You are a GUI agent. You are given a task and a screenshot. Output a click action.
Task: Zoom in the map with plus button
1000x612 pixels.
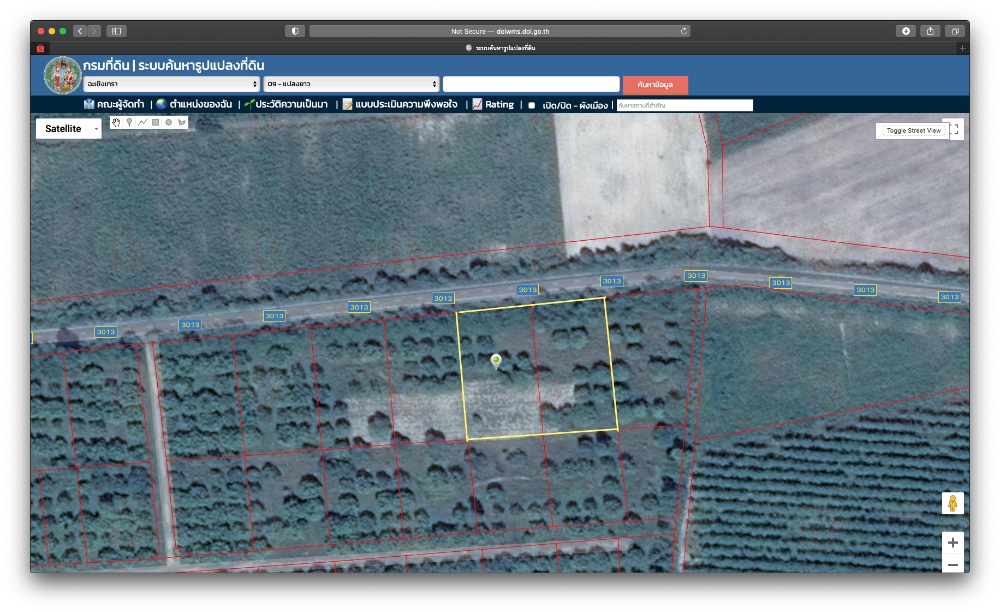(x=953, y=542)
